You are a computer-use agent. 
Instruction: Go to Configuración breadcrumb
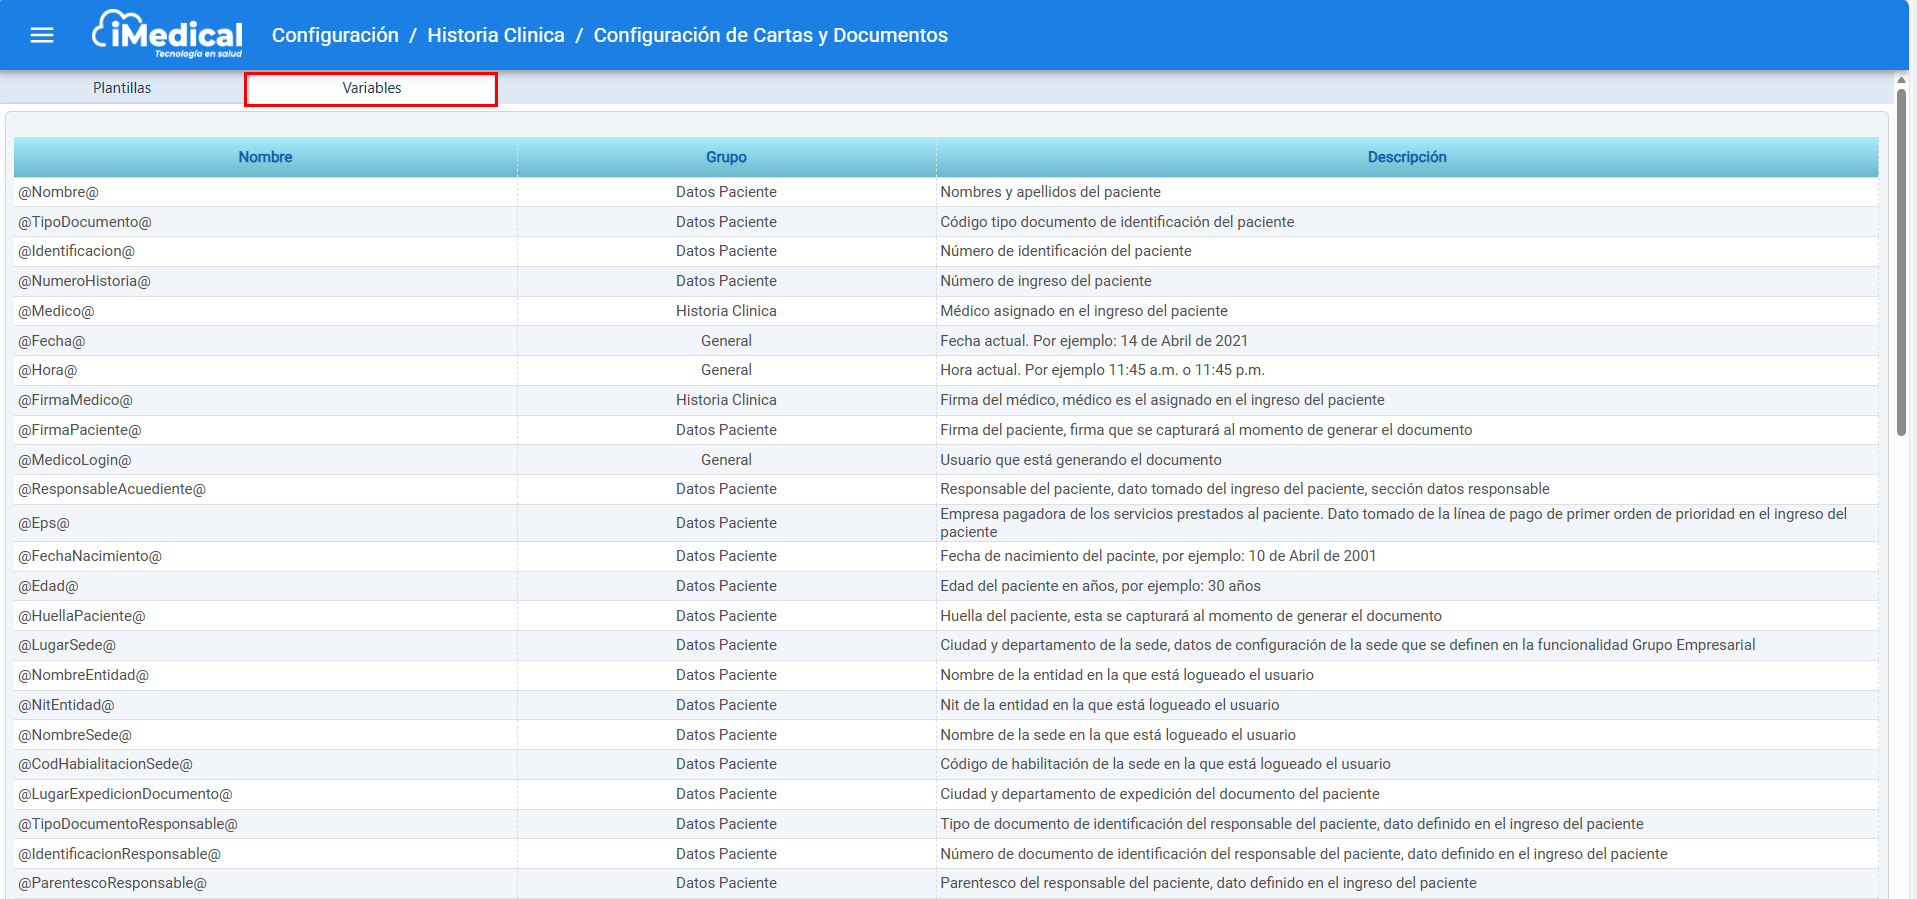335,35
